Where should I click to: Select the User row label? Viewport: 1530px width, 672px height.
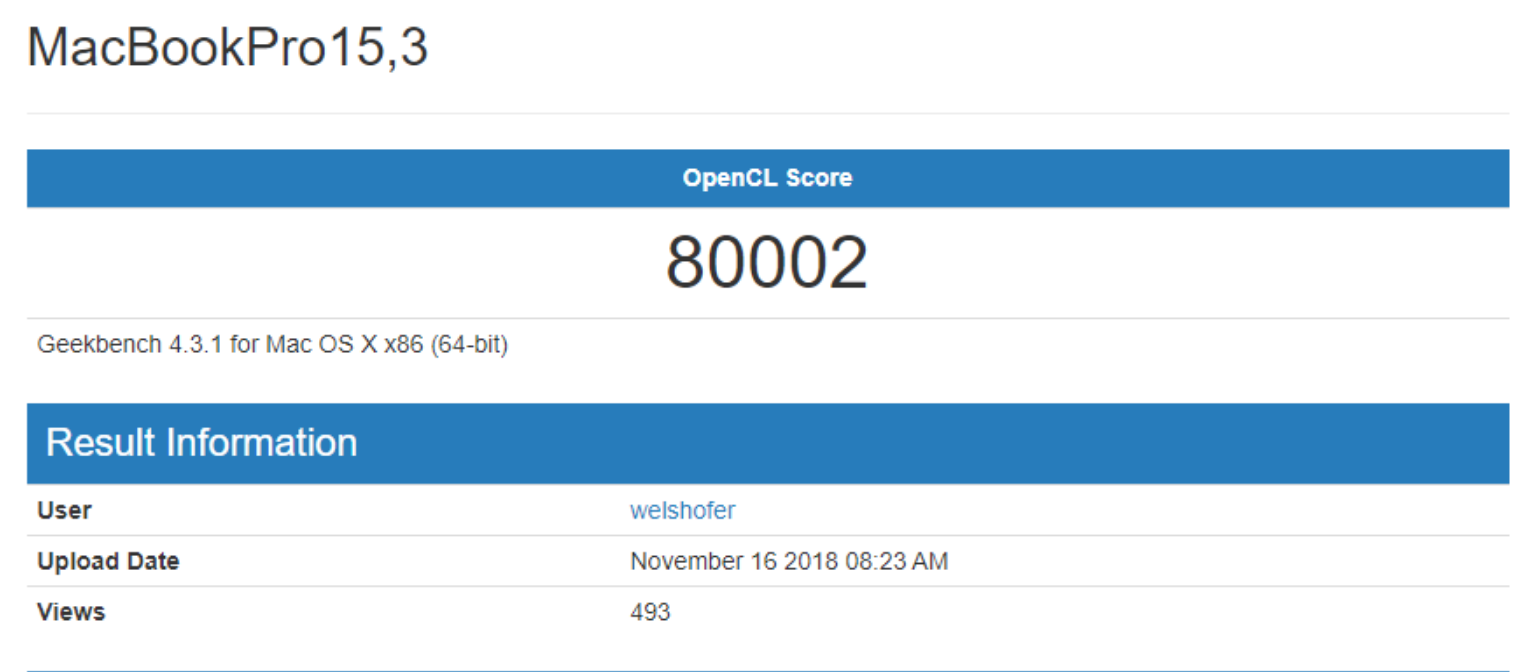point(64,510)
